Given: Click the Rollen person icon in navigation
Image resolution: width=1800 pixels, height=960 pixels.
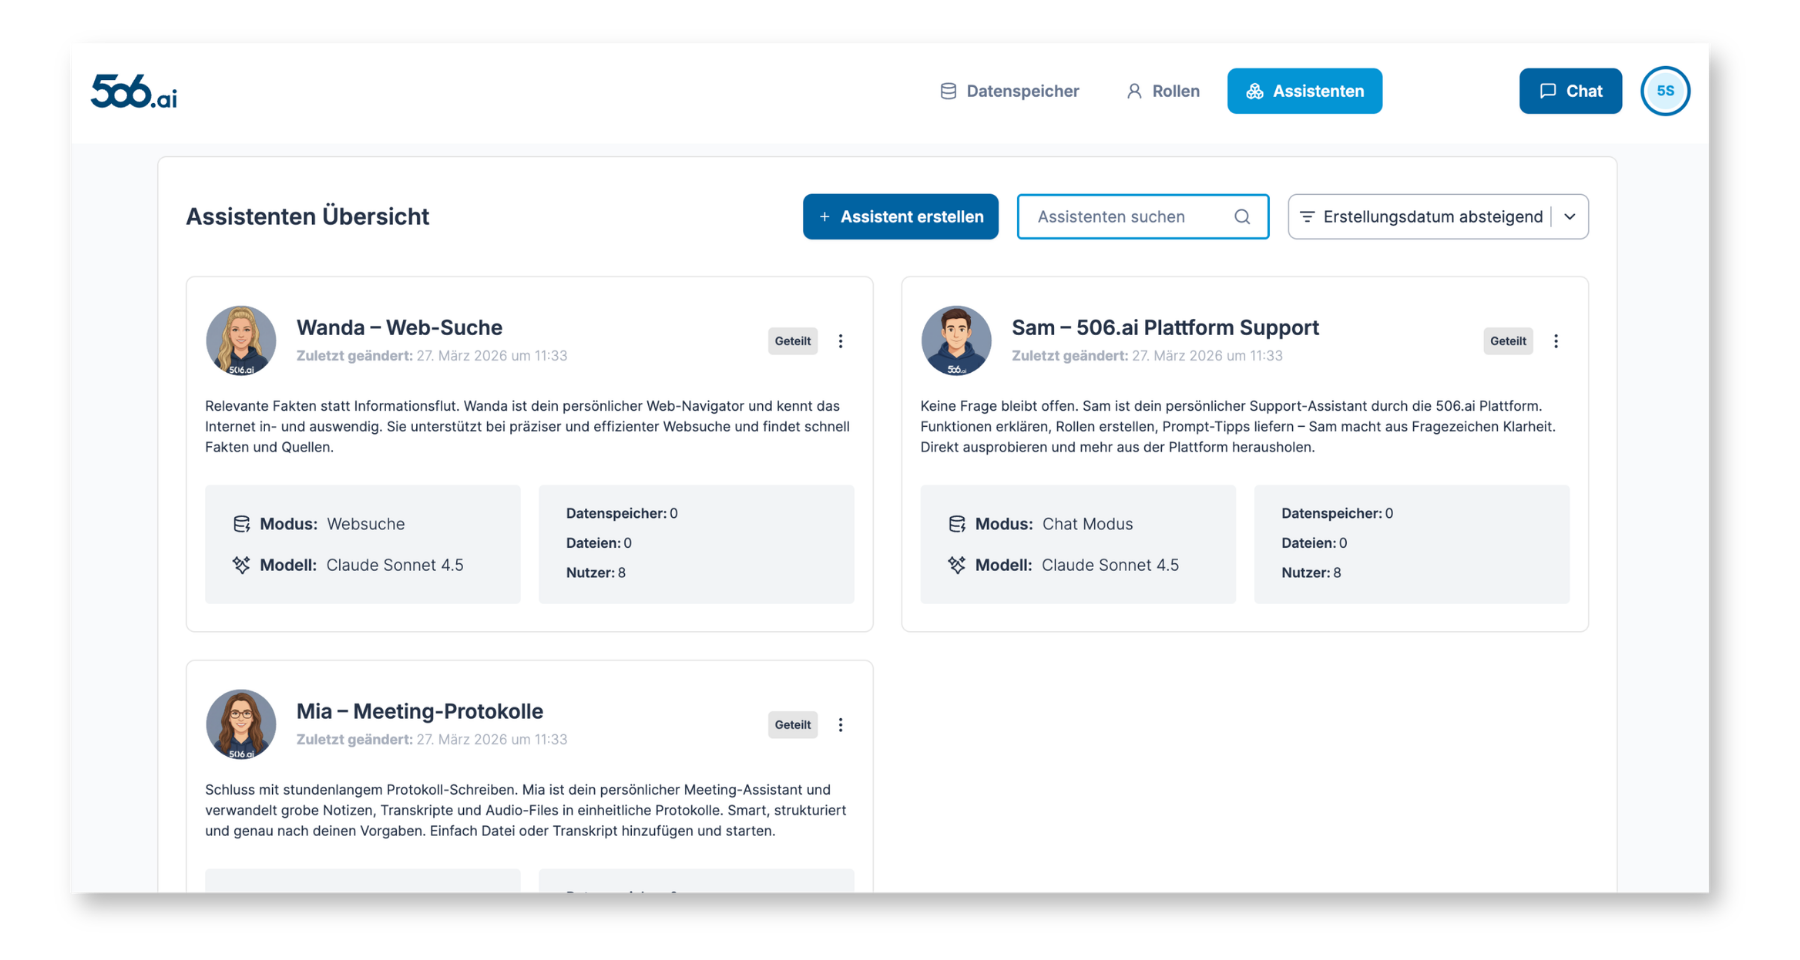Looking at the screenshot, I should click(x=1134, y=91).
